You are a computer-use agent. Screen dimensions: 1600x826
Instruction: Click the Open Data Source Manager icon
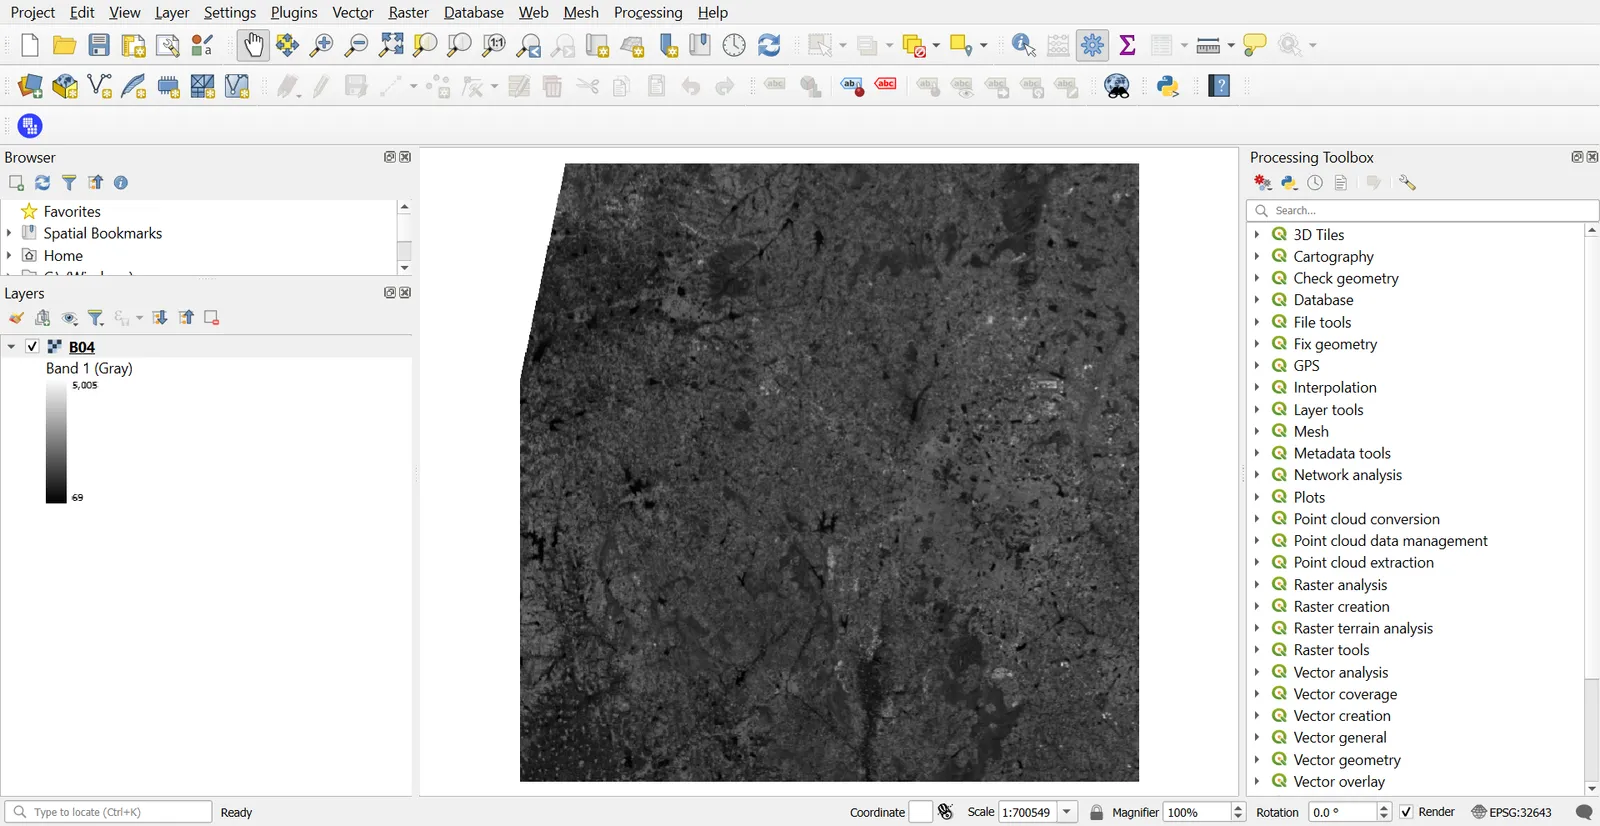pyautogui.click(x=30, y=86)
